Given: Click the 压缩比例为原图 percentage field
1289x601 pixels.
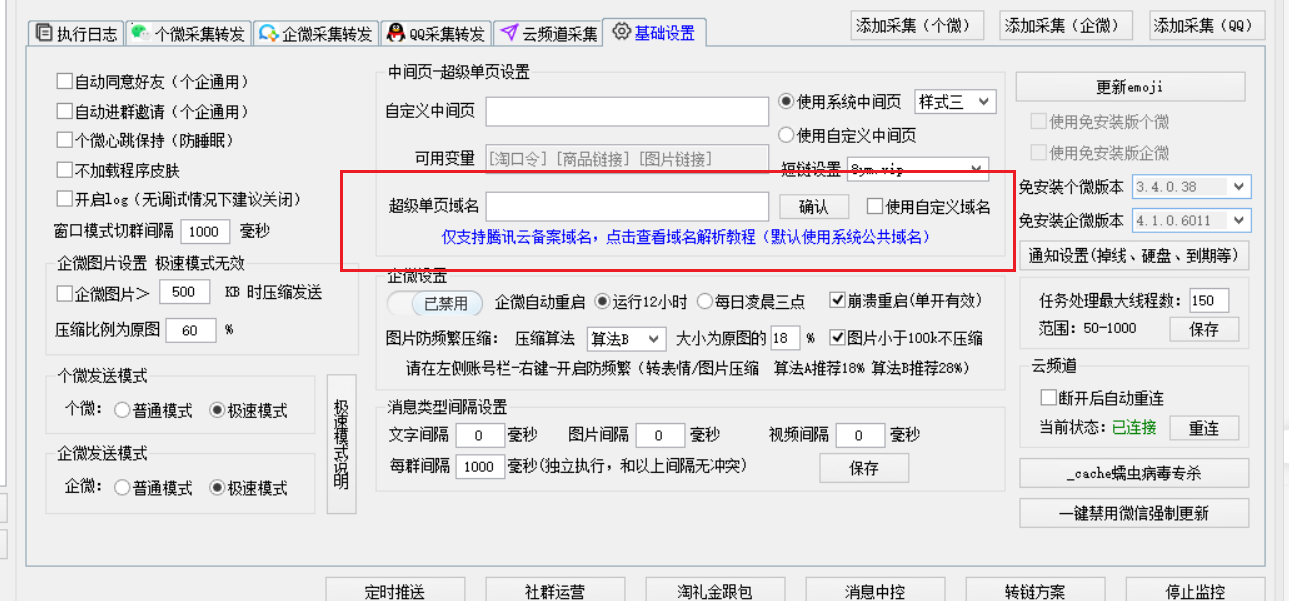Looking at the screenshot, I should 191,330.
